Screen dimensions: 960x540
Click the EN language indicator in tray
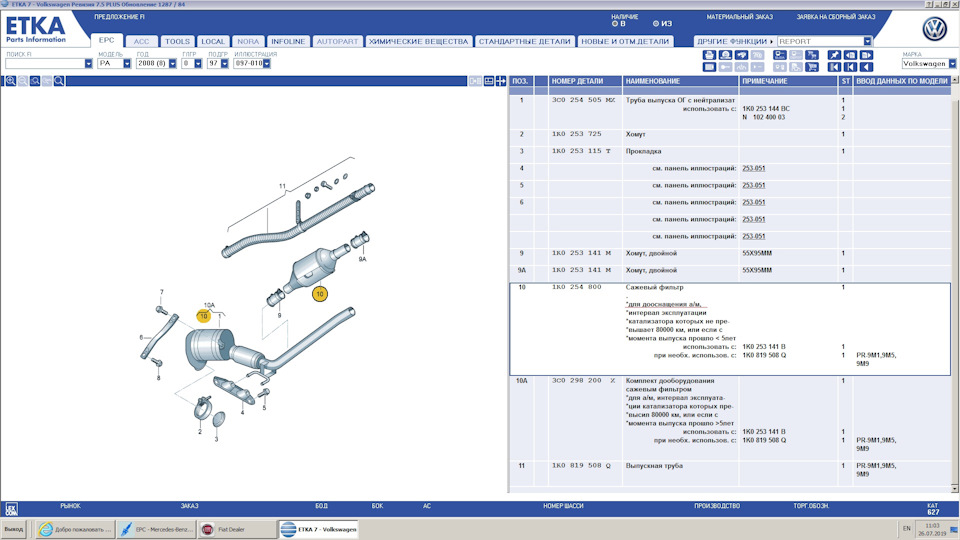(x=907, y=528)
